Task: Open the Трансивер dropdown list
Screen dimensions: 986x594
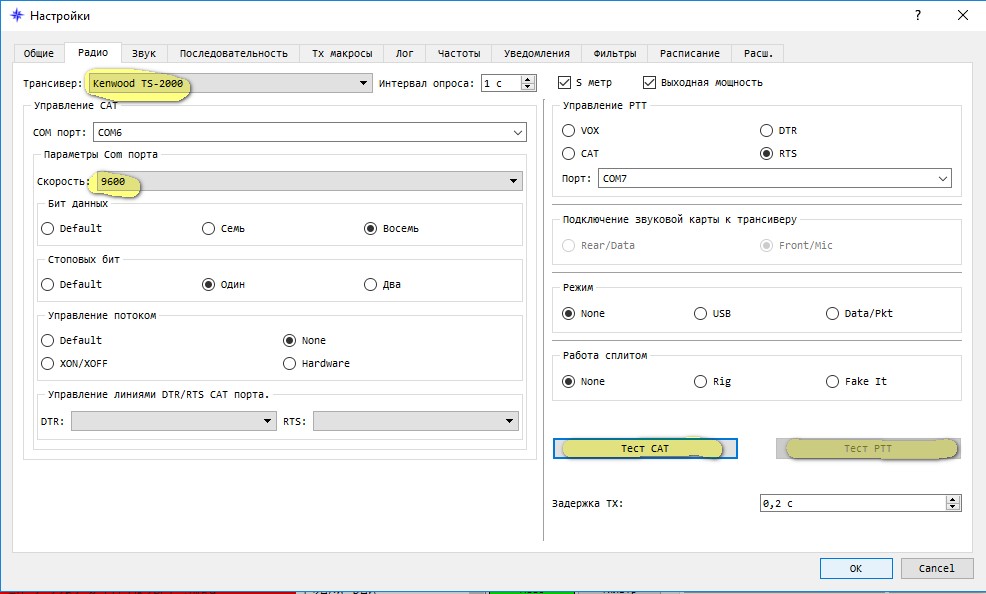Action: [364, 84]
